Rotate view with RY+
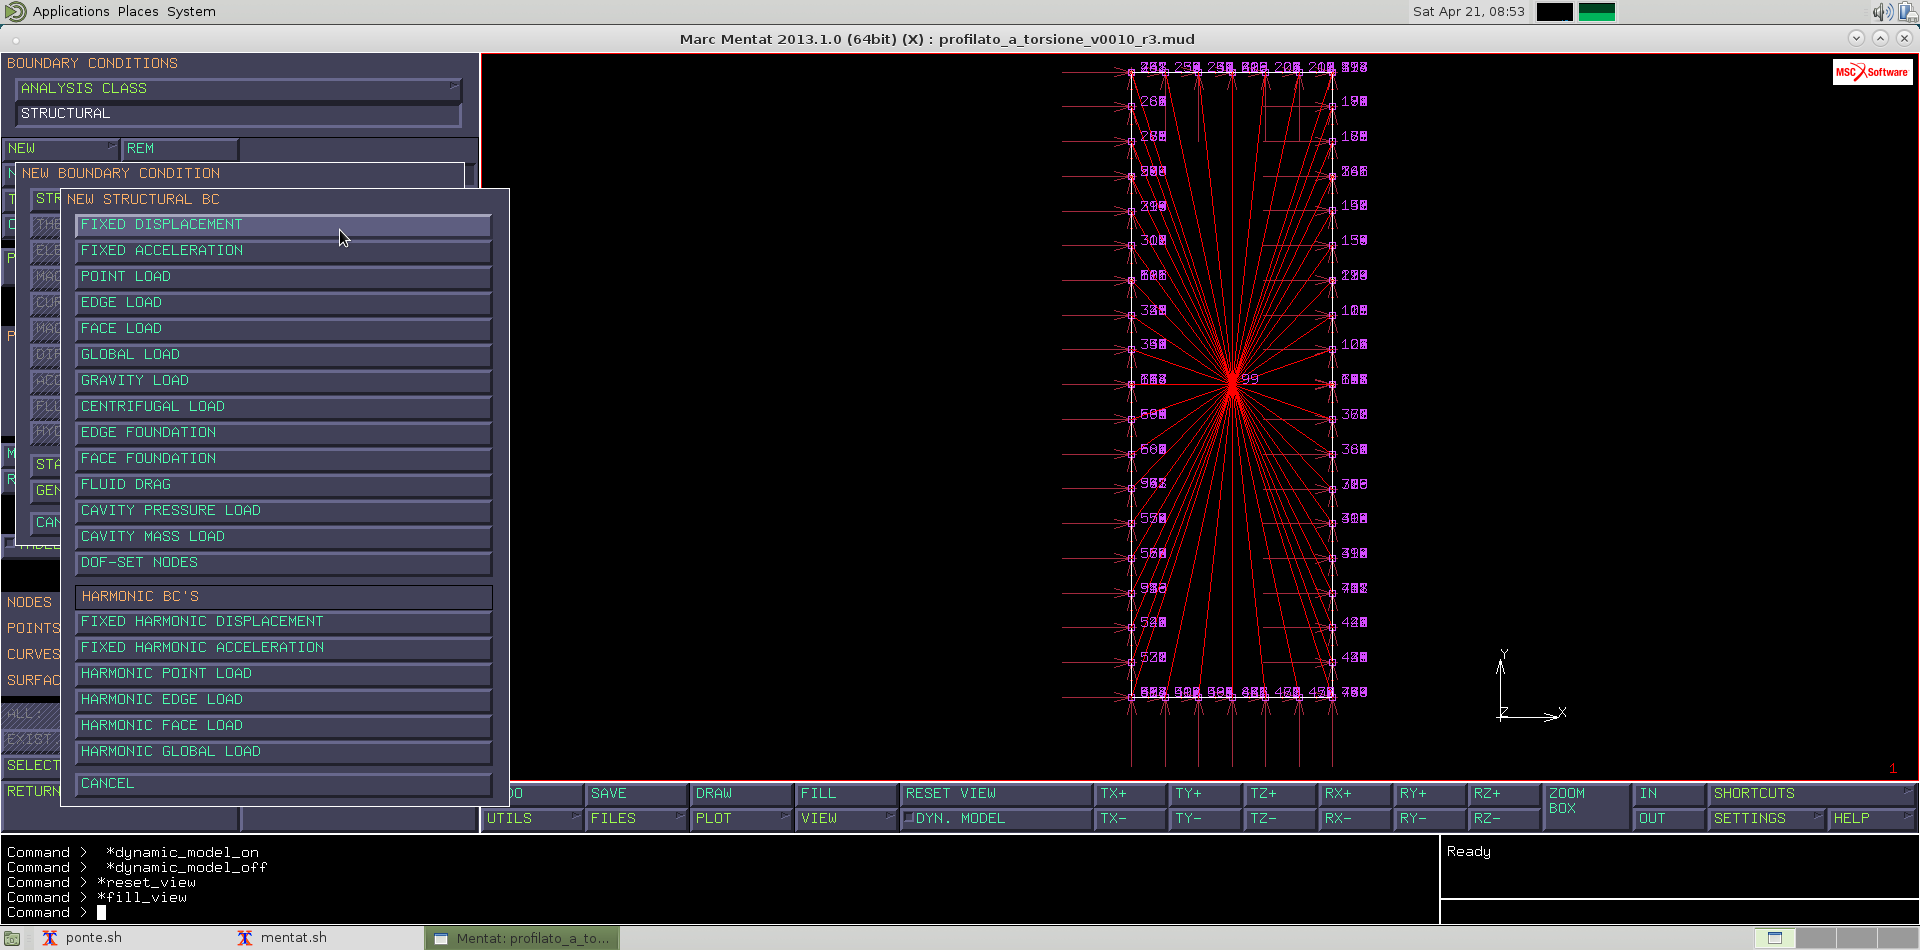The height and width of the screenshot is (950, 1920). [1430, 794]
